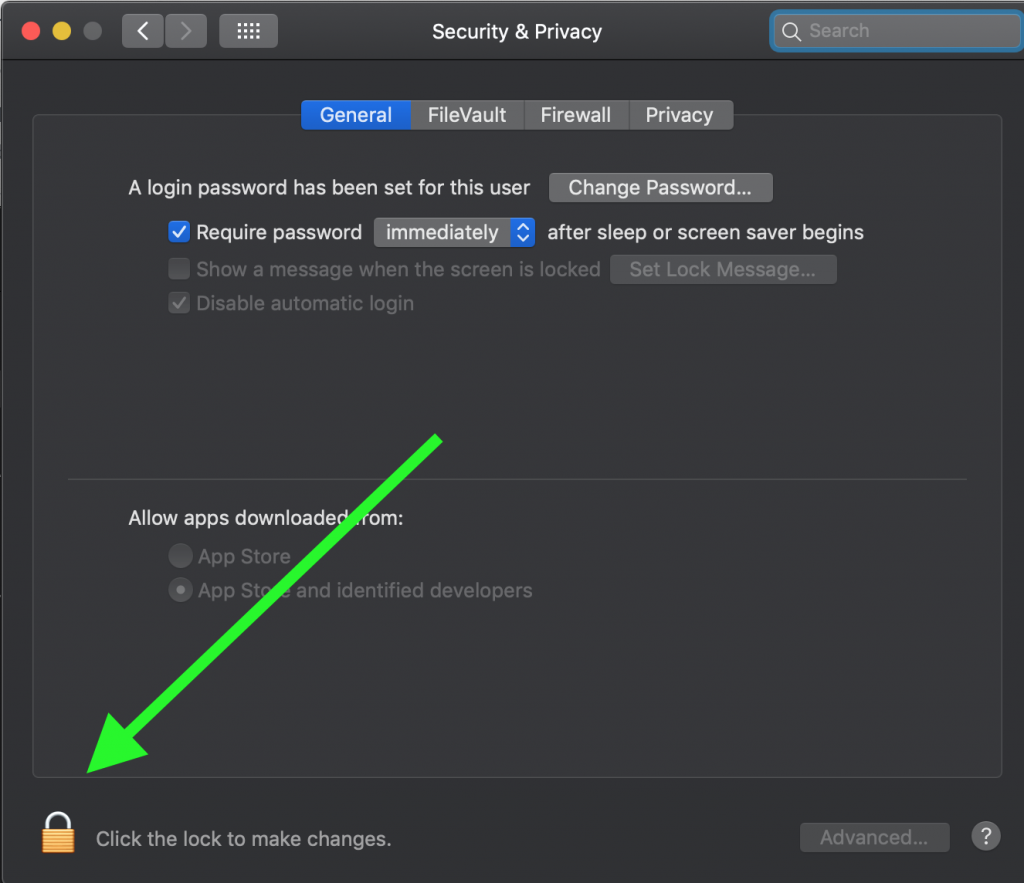Minimize the window with the yellow button
The image size is (1024, 883).
(61, 31)
